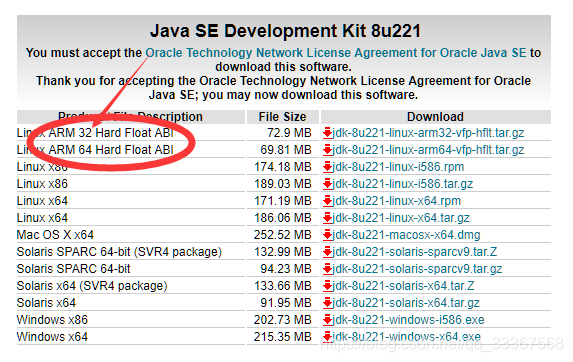The width and height of the screenshot is (573, 362).
Task: Download jdk-8u221-linux-arm32-vfp-hflt.tar.gz via its link
Action: pos(428,133)
